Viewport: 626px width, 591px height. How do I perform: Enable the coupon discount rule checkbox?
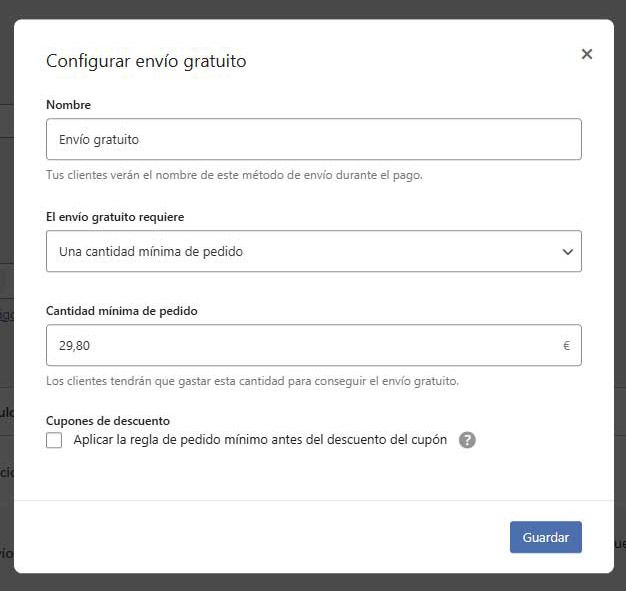click(x=54, y=440)
